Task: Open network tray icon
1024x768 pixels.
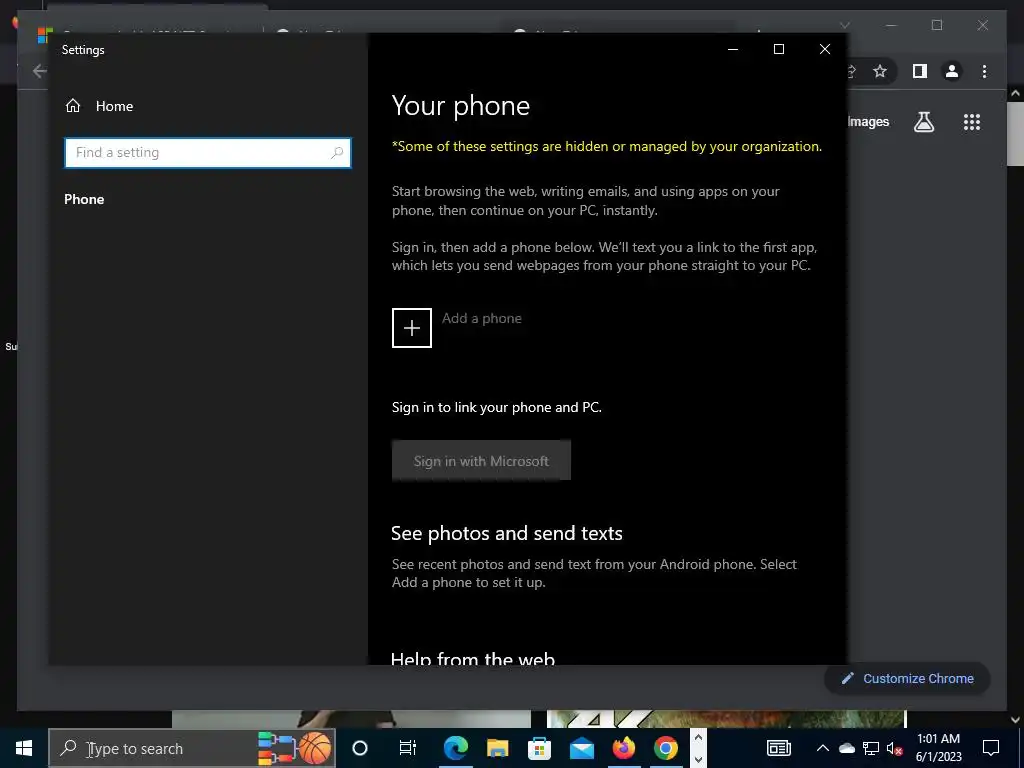Action: tap(871, 748)
